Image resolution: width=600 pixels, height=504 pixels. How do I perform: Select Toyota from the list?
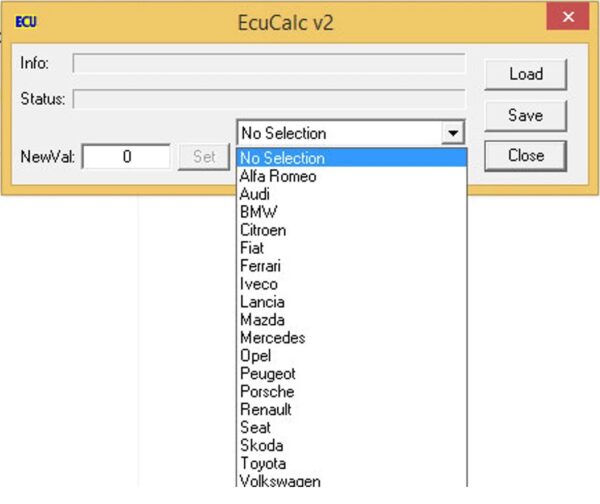(352, 464)
